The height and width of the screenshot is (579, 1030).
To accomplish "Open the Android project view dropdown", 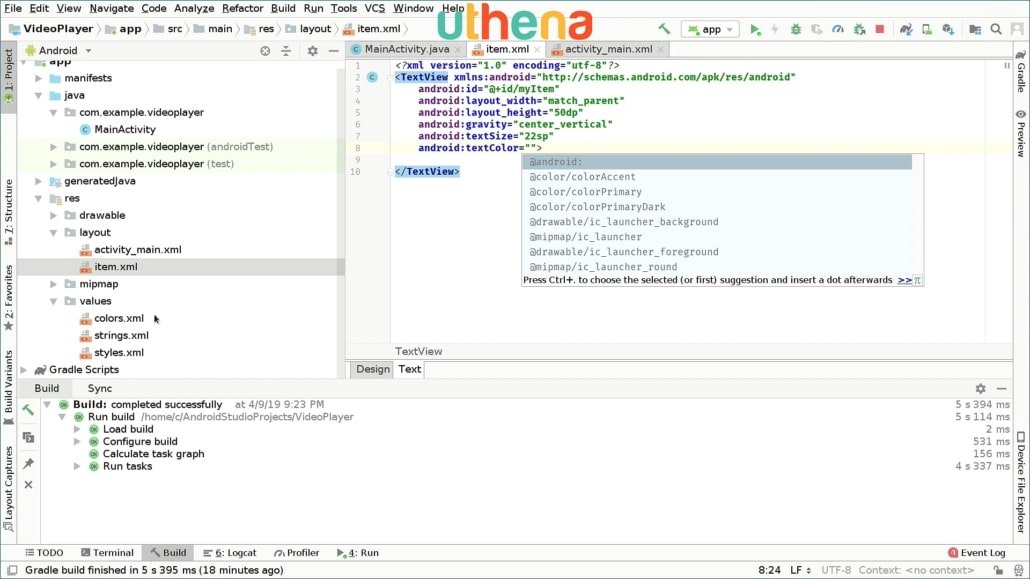I will point(58,51).
